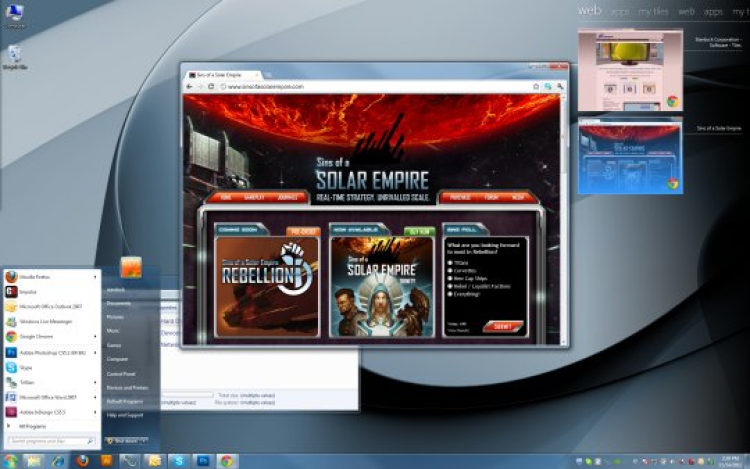Open the Windows Start orb

tap(10, 461)
